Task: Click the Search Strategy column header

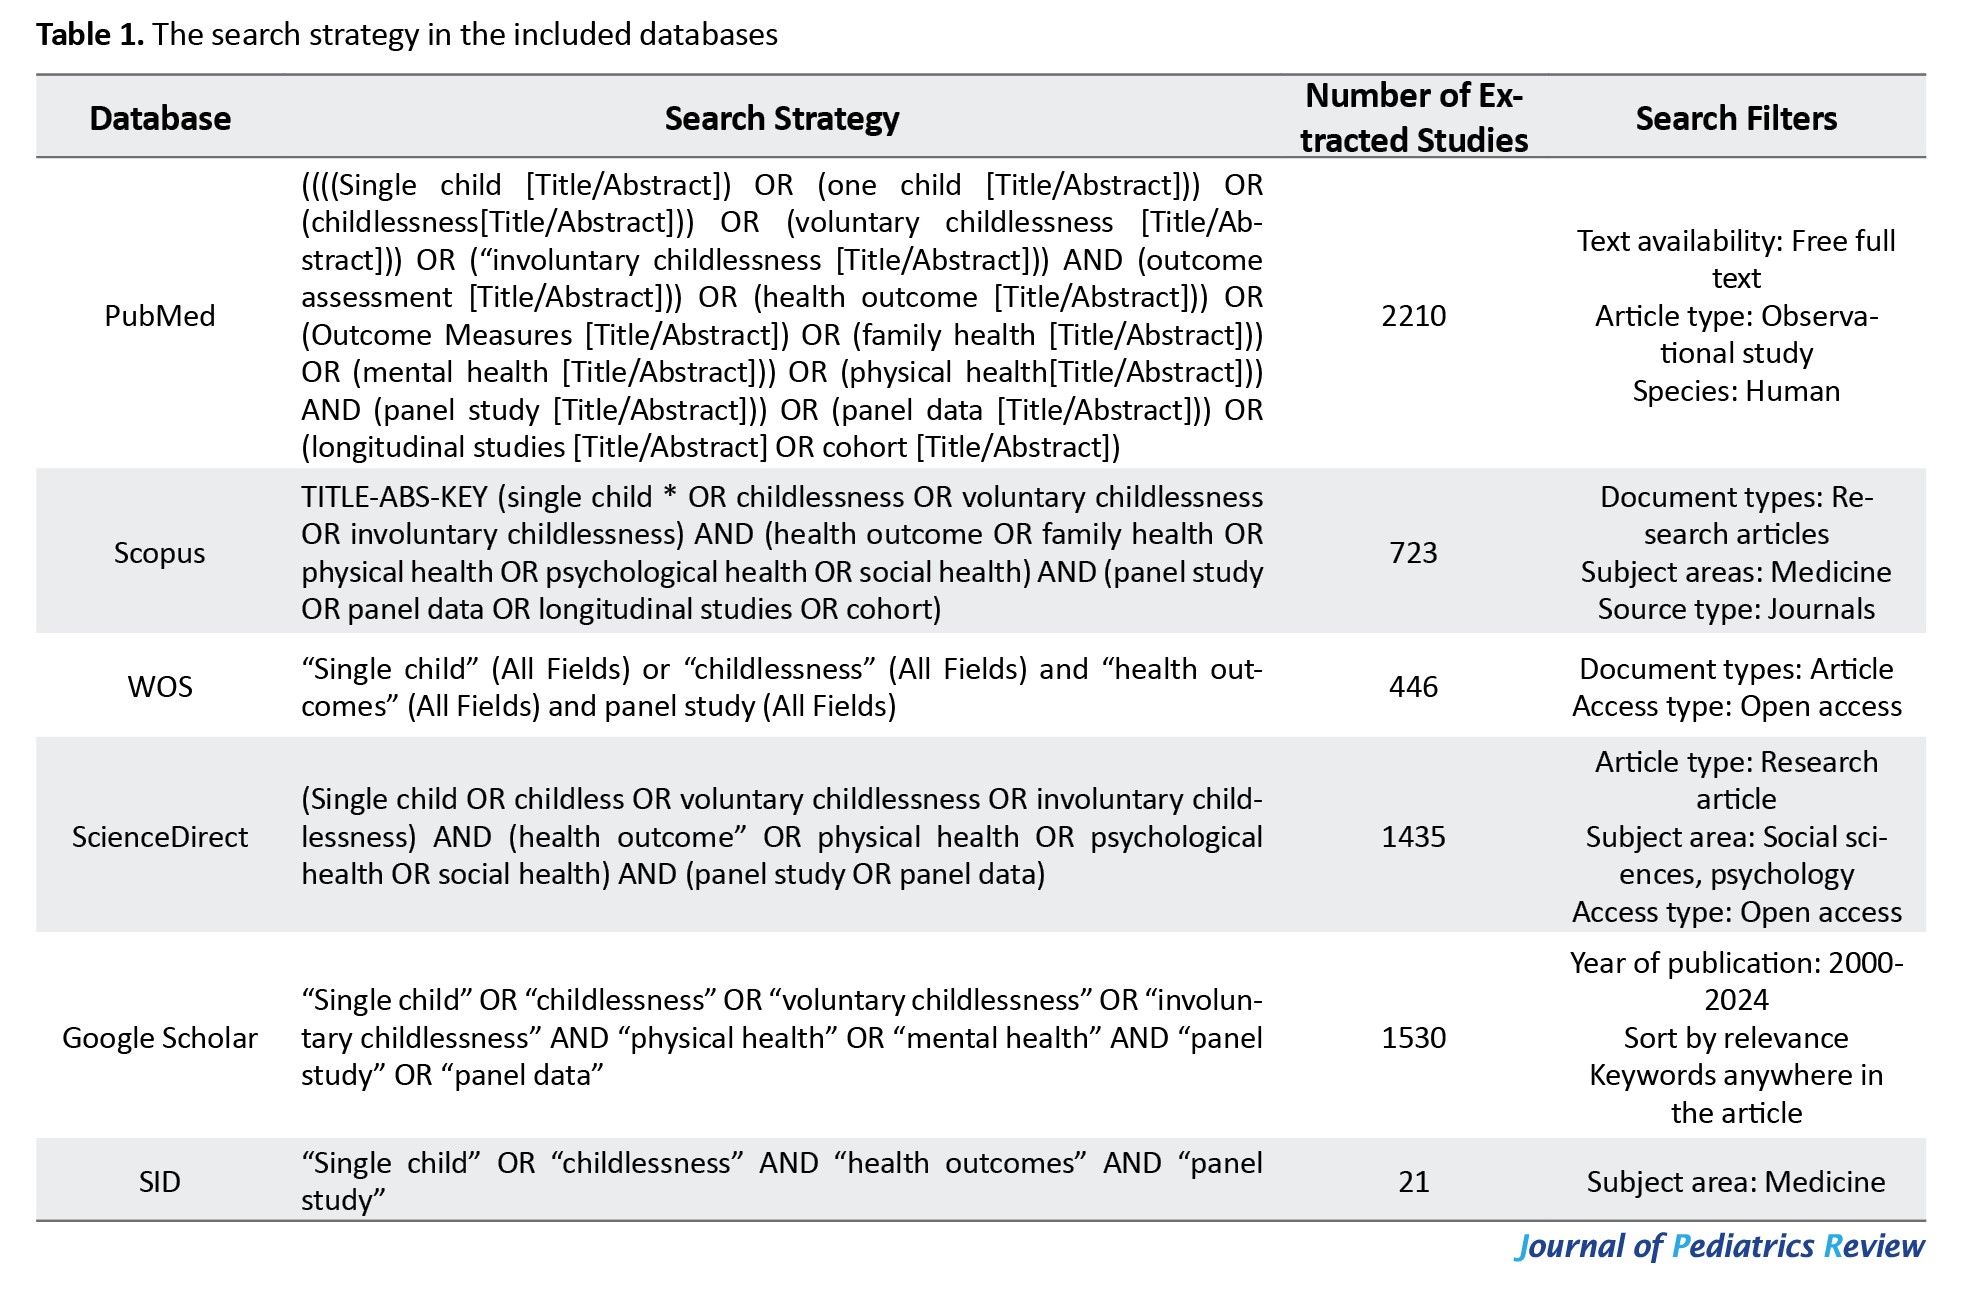Action: 782,118
